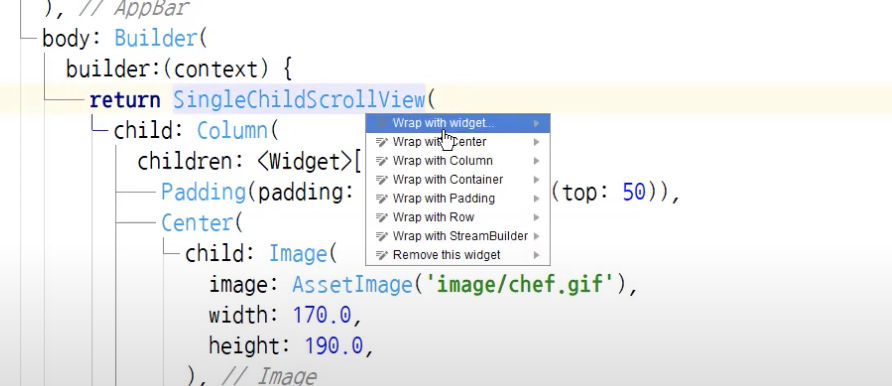Choose "Wrap with Column" menu entry
Screen dimensions: 892x386
[x=457, y=160]
